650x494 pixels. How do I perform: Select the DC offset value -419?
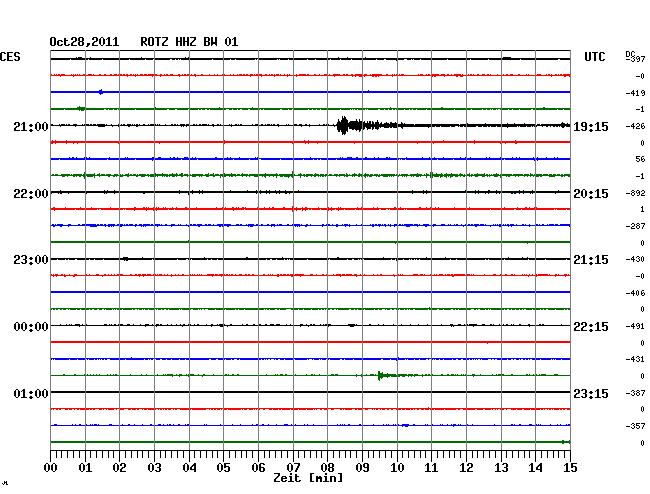click(x=635, y=93)
